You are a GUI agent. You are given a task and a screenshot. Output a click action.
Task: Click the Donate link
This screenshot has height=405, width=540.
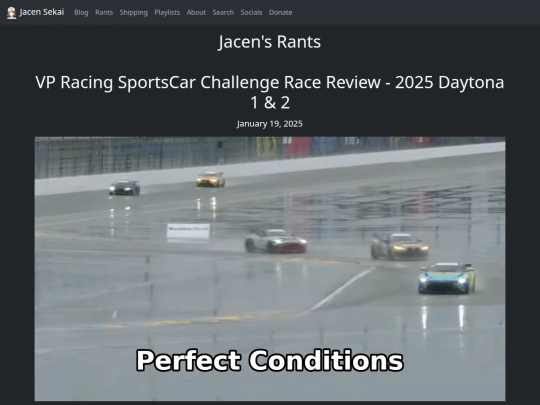pyautogui.click(x=280, y=13)
